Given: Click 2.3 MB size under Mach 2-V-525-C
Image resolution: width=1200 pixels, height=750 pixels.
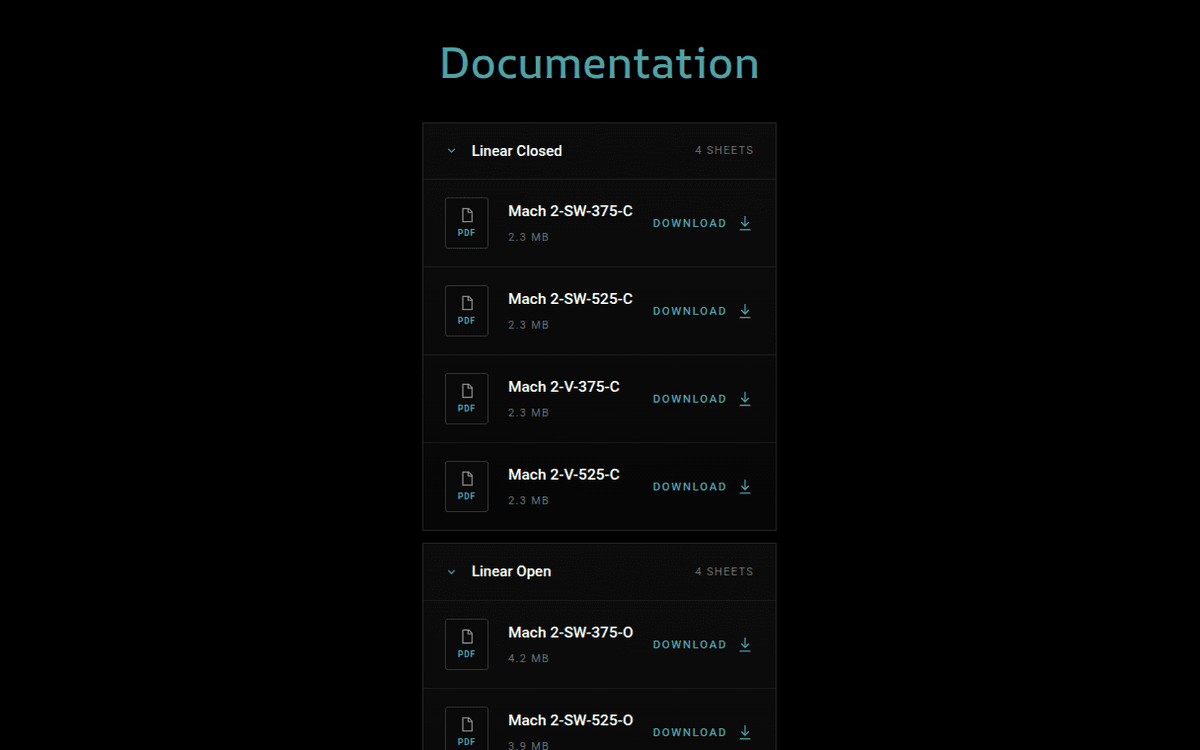Looking at the screenshot, I should pyautogui.click(x=528, y=501).
